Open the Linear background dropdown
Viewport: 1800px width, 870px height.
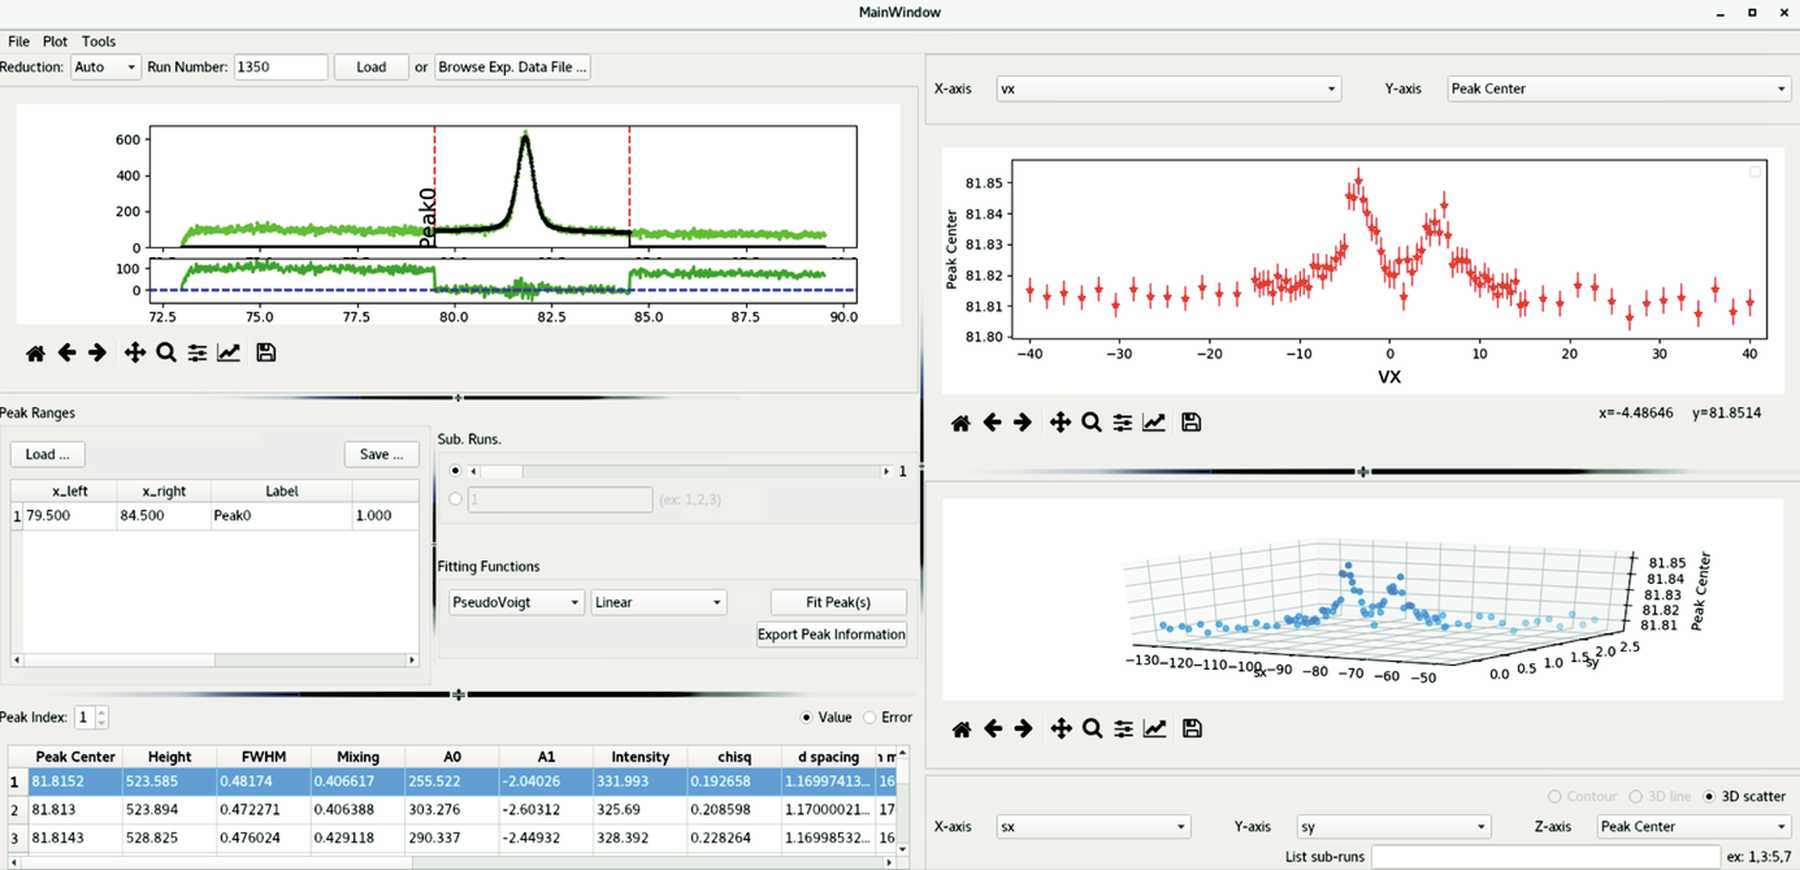point(658,602)
